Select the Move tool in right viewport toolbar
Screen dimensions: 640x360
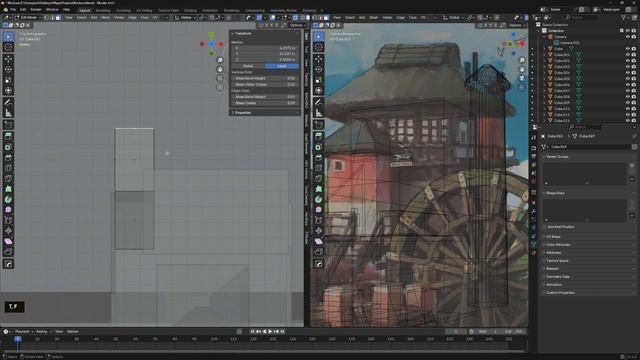click(319, 59)
